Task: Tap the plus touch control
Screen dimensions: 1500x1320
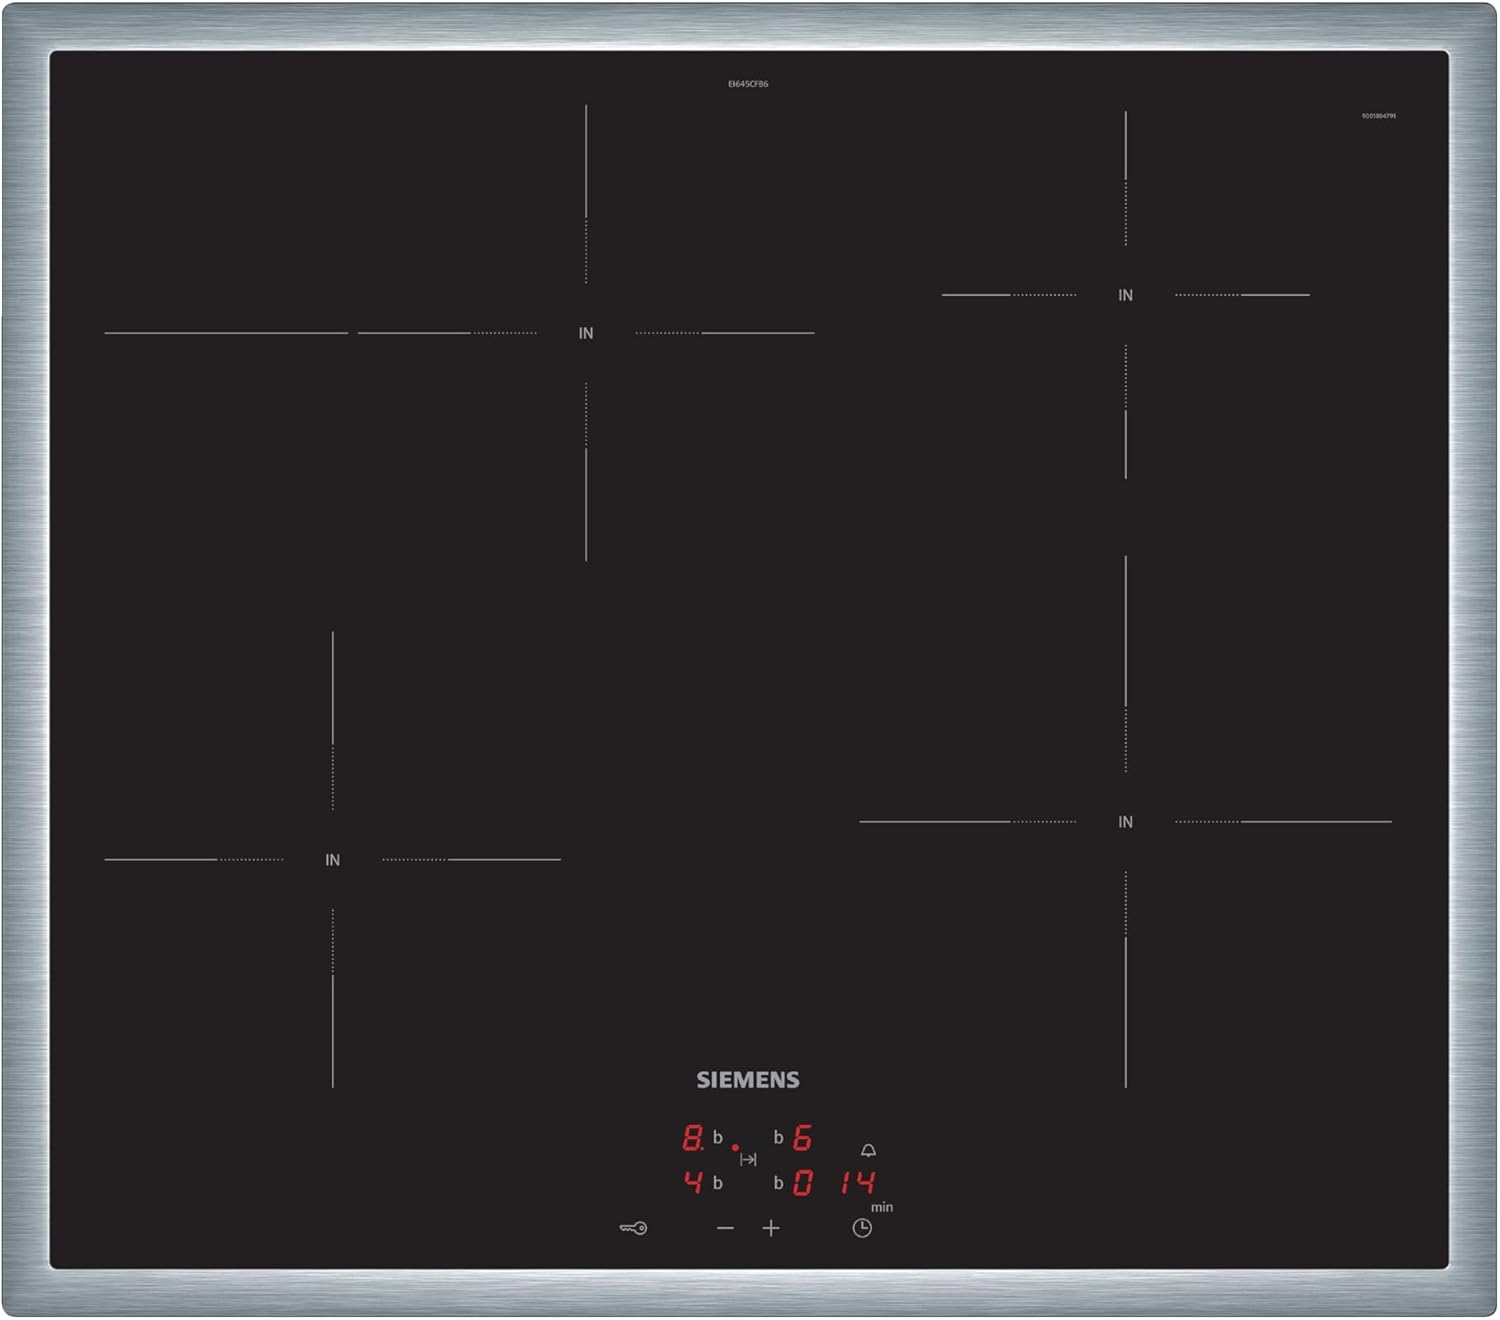Action: [771, 1228]
